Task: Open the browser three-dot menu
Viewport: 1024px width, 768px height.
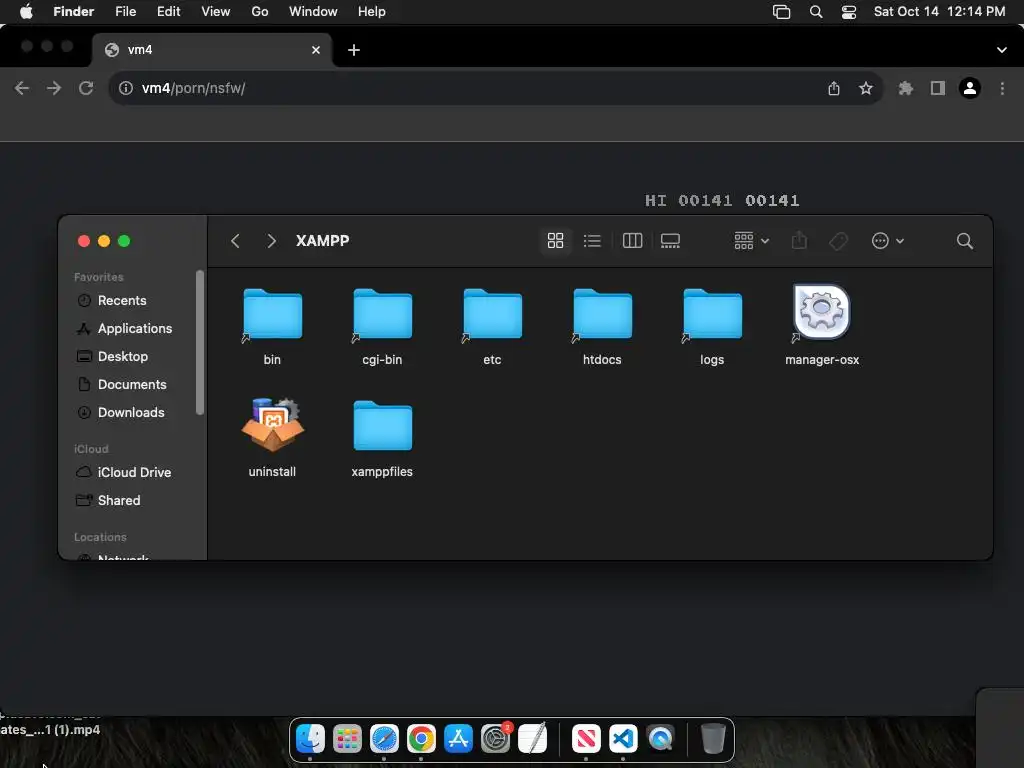Action: [x=1002, y=88]
